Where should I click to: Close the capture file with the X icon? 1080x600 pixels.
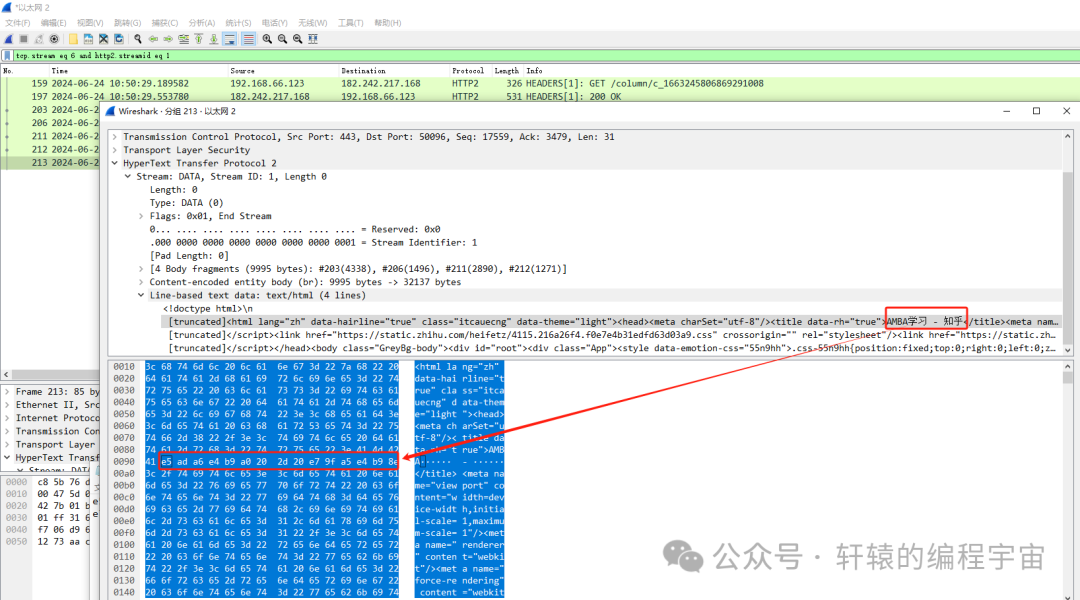pos(103,39)
